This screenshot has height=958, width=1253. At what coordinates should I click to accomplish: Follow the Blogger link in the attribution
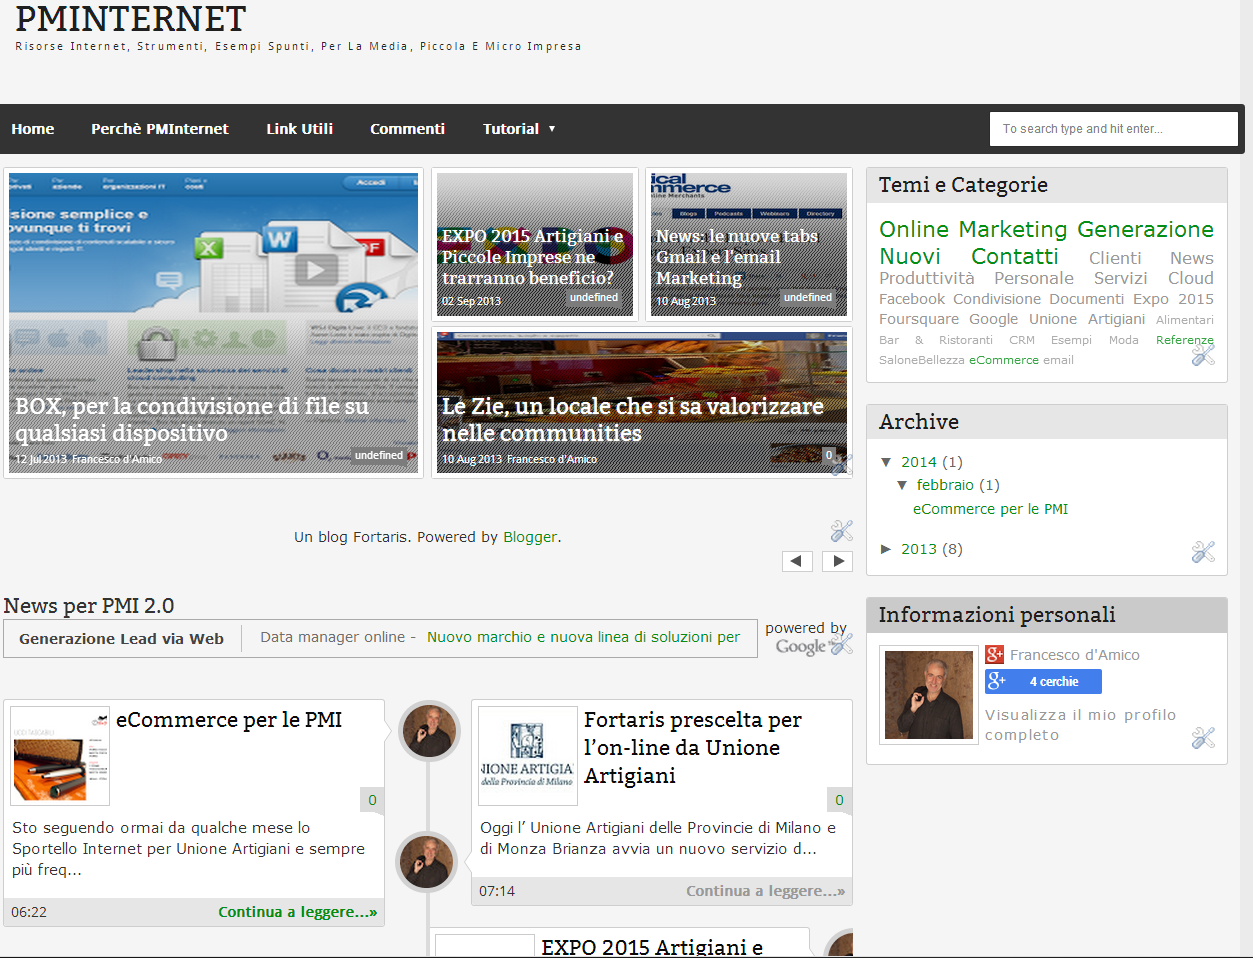tap(530, 537)
